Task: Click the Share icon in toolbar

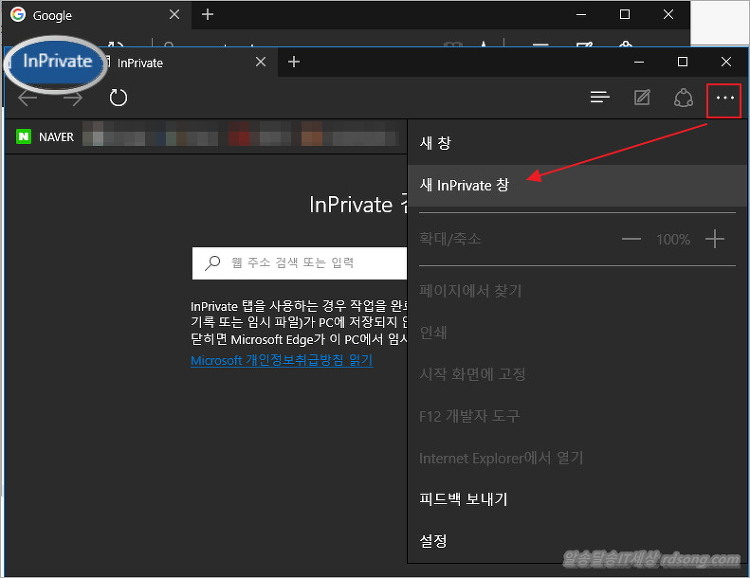Action: coord(683,98)
